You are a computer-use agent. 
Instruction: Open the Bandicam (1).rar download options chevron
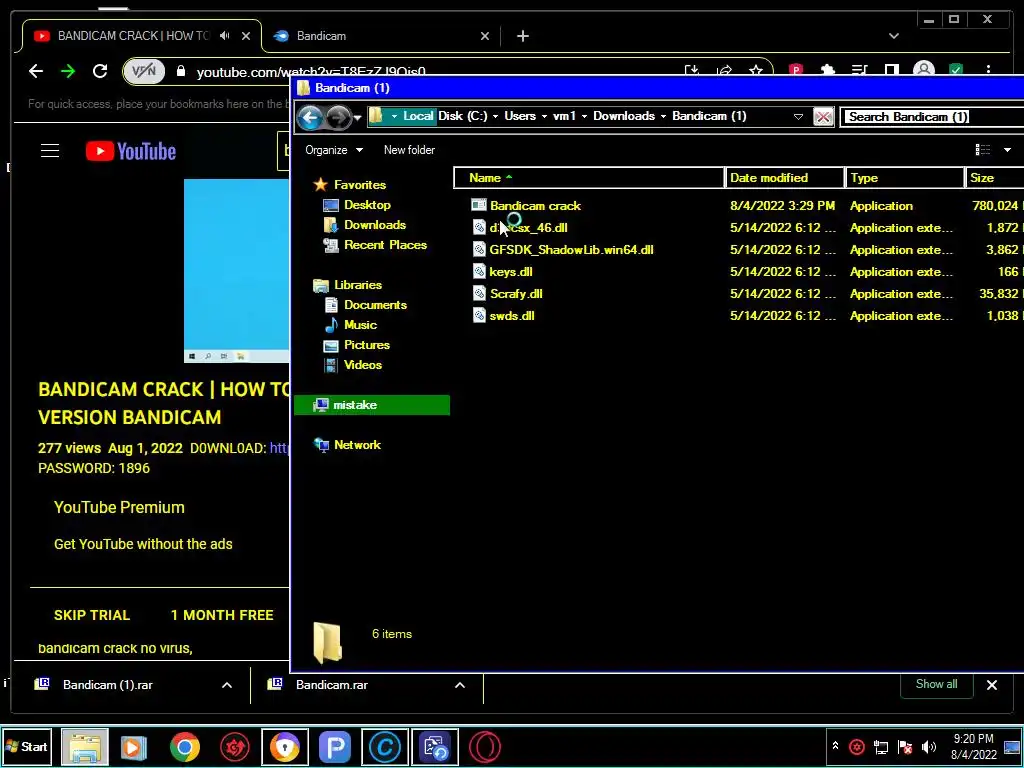(x=227, y=685)
